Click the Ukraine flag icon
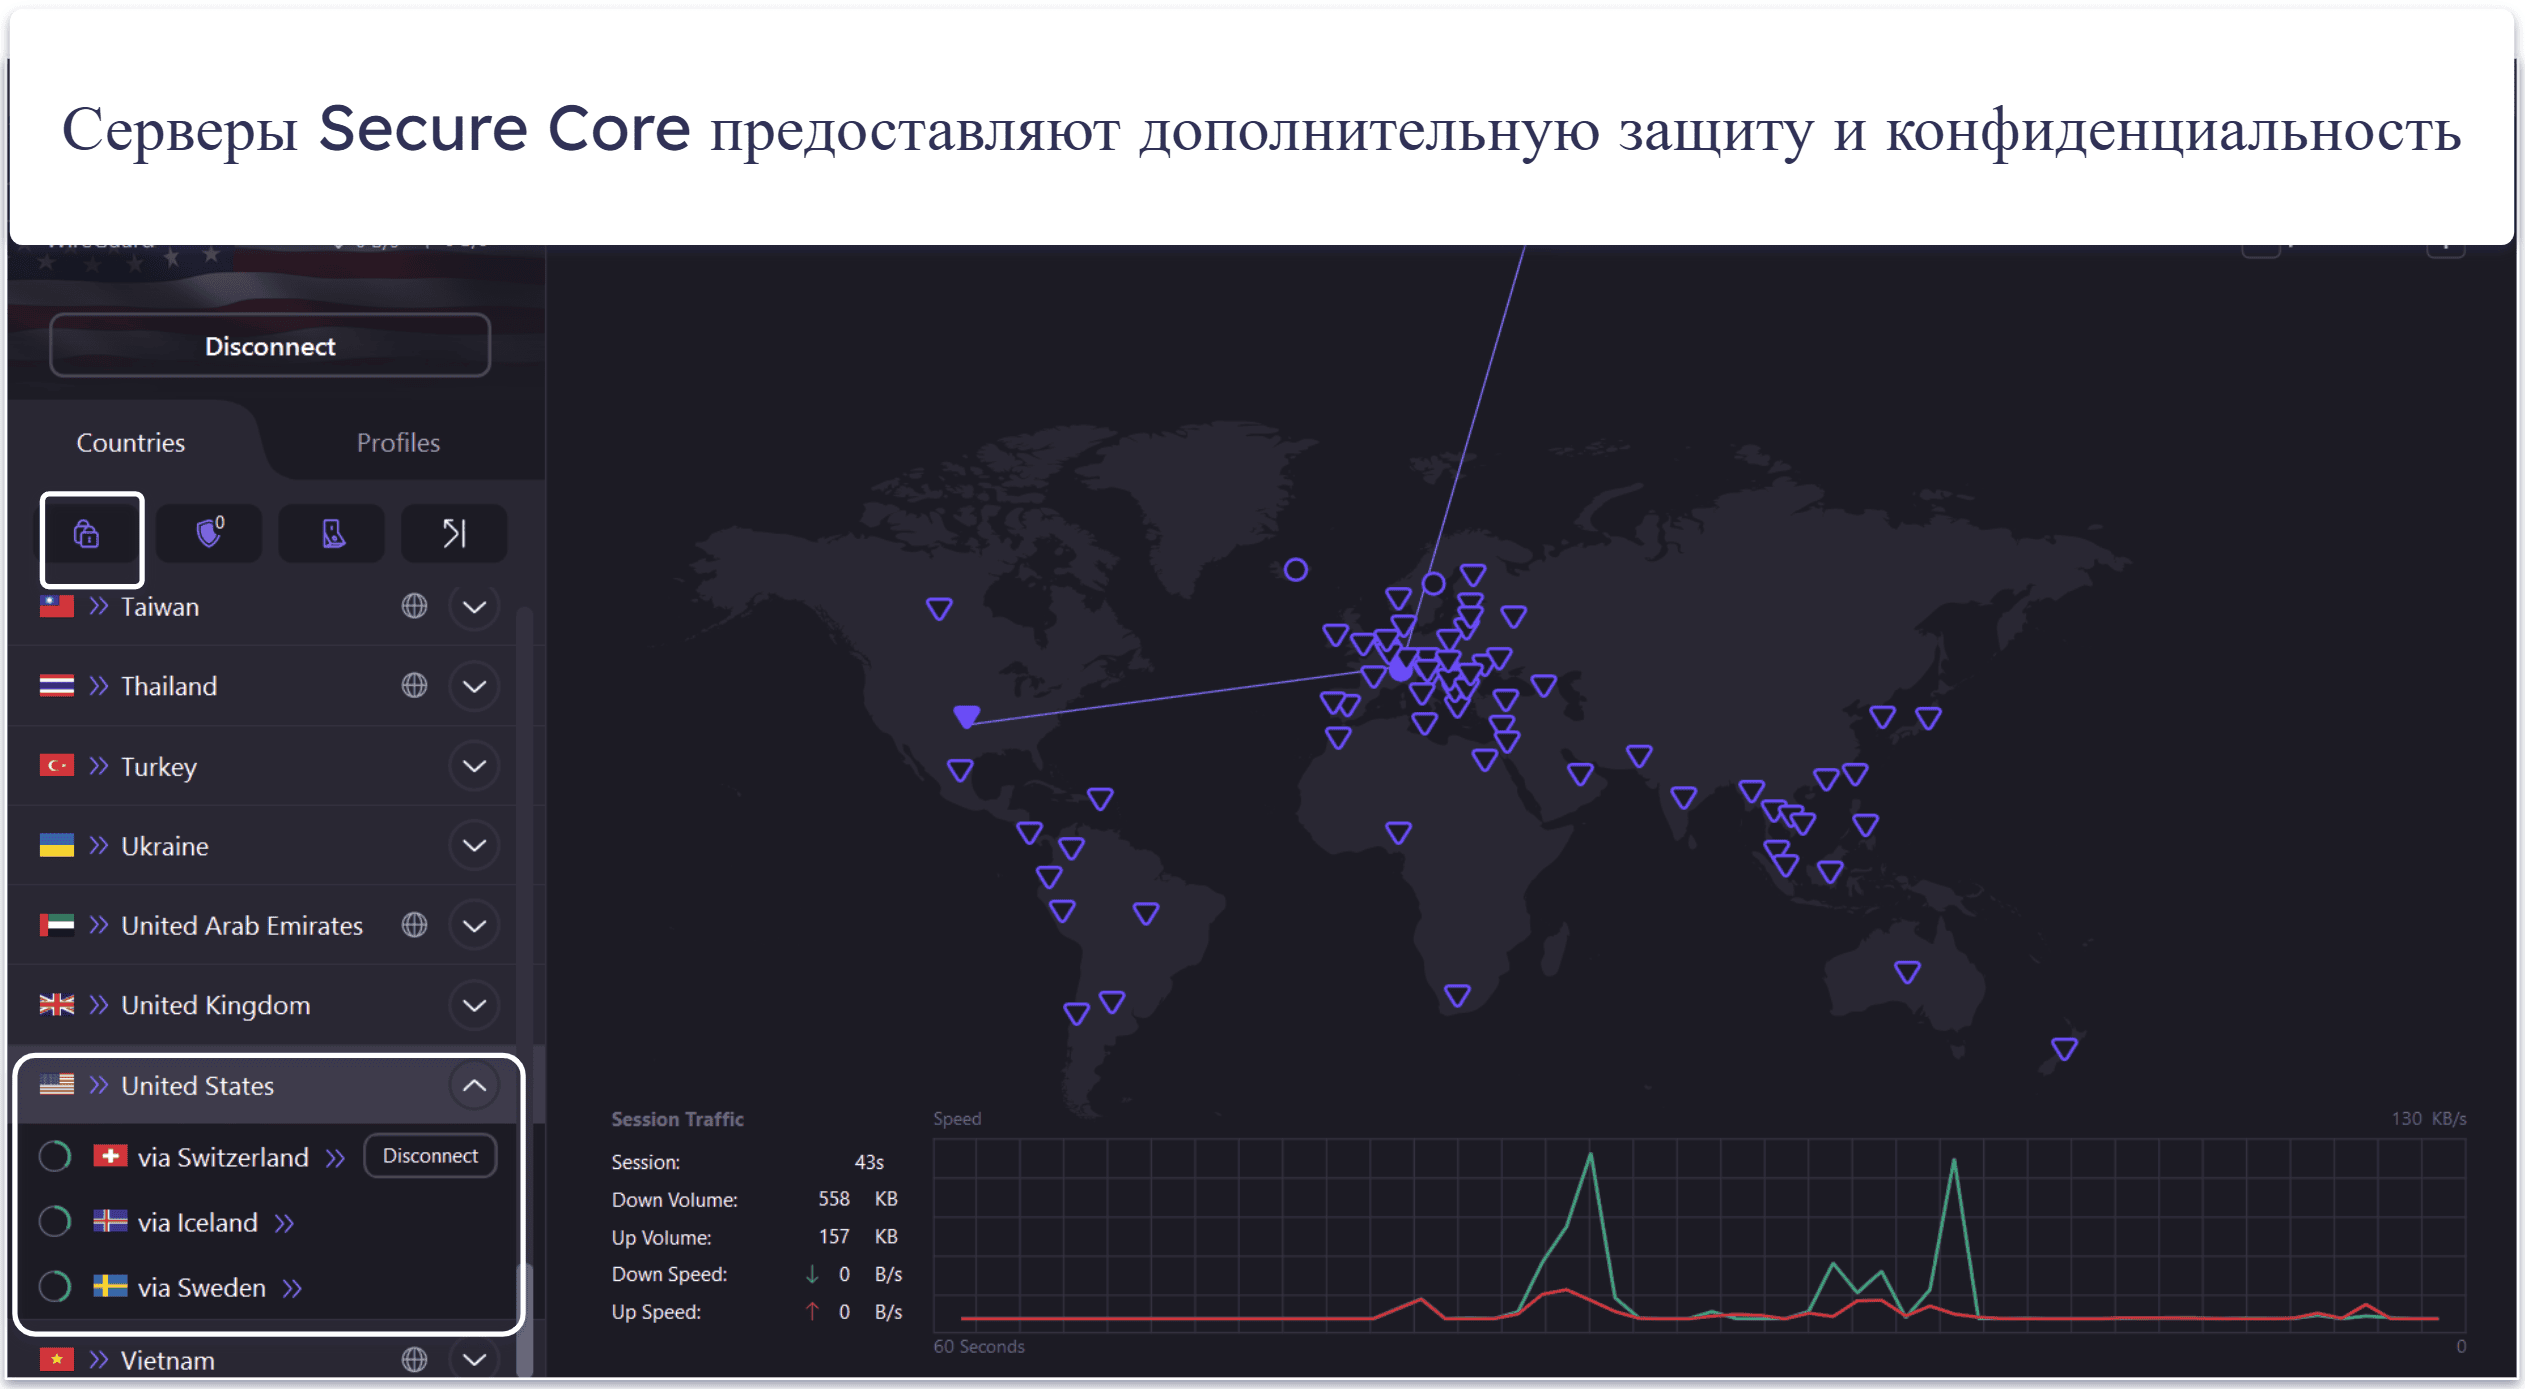Viewport: 2525px width, 1389px height. [x=57, y=846]
